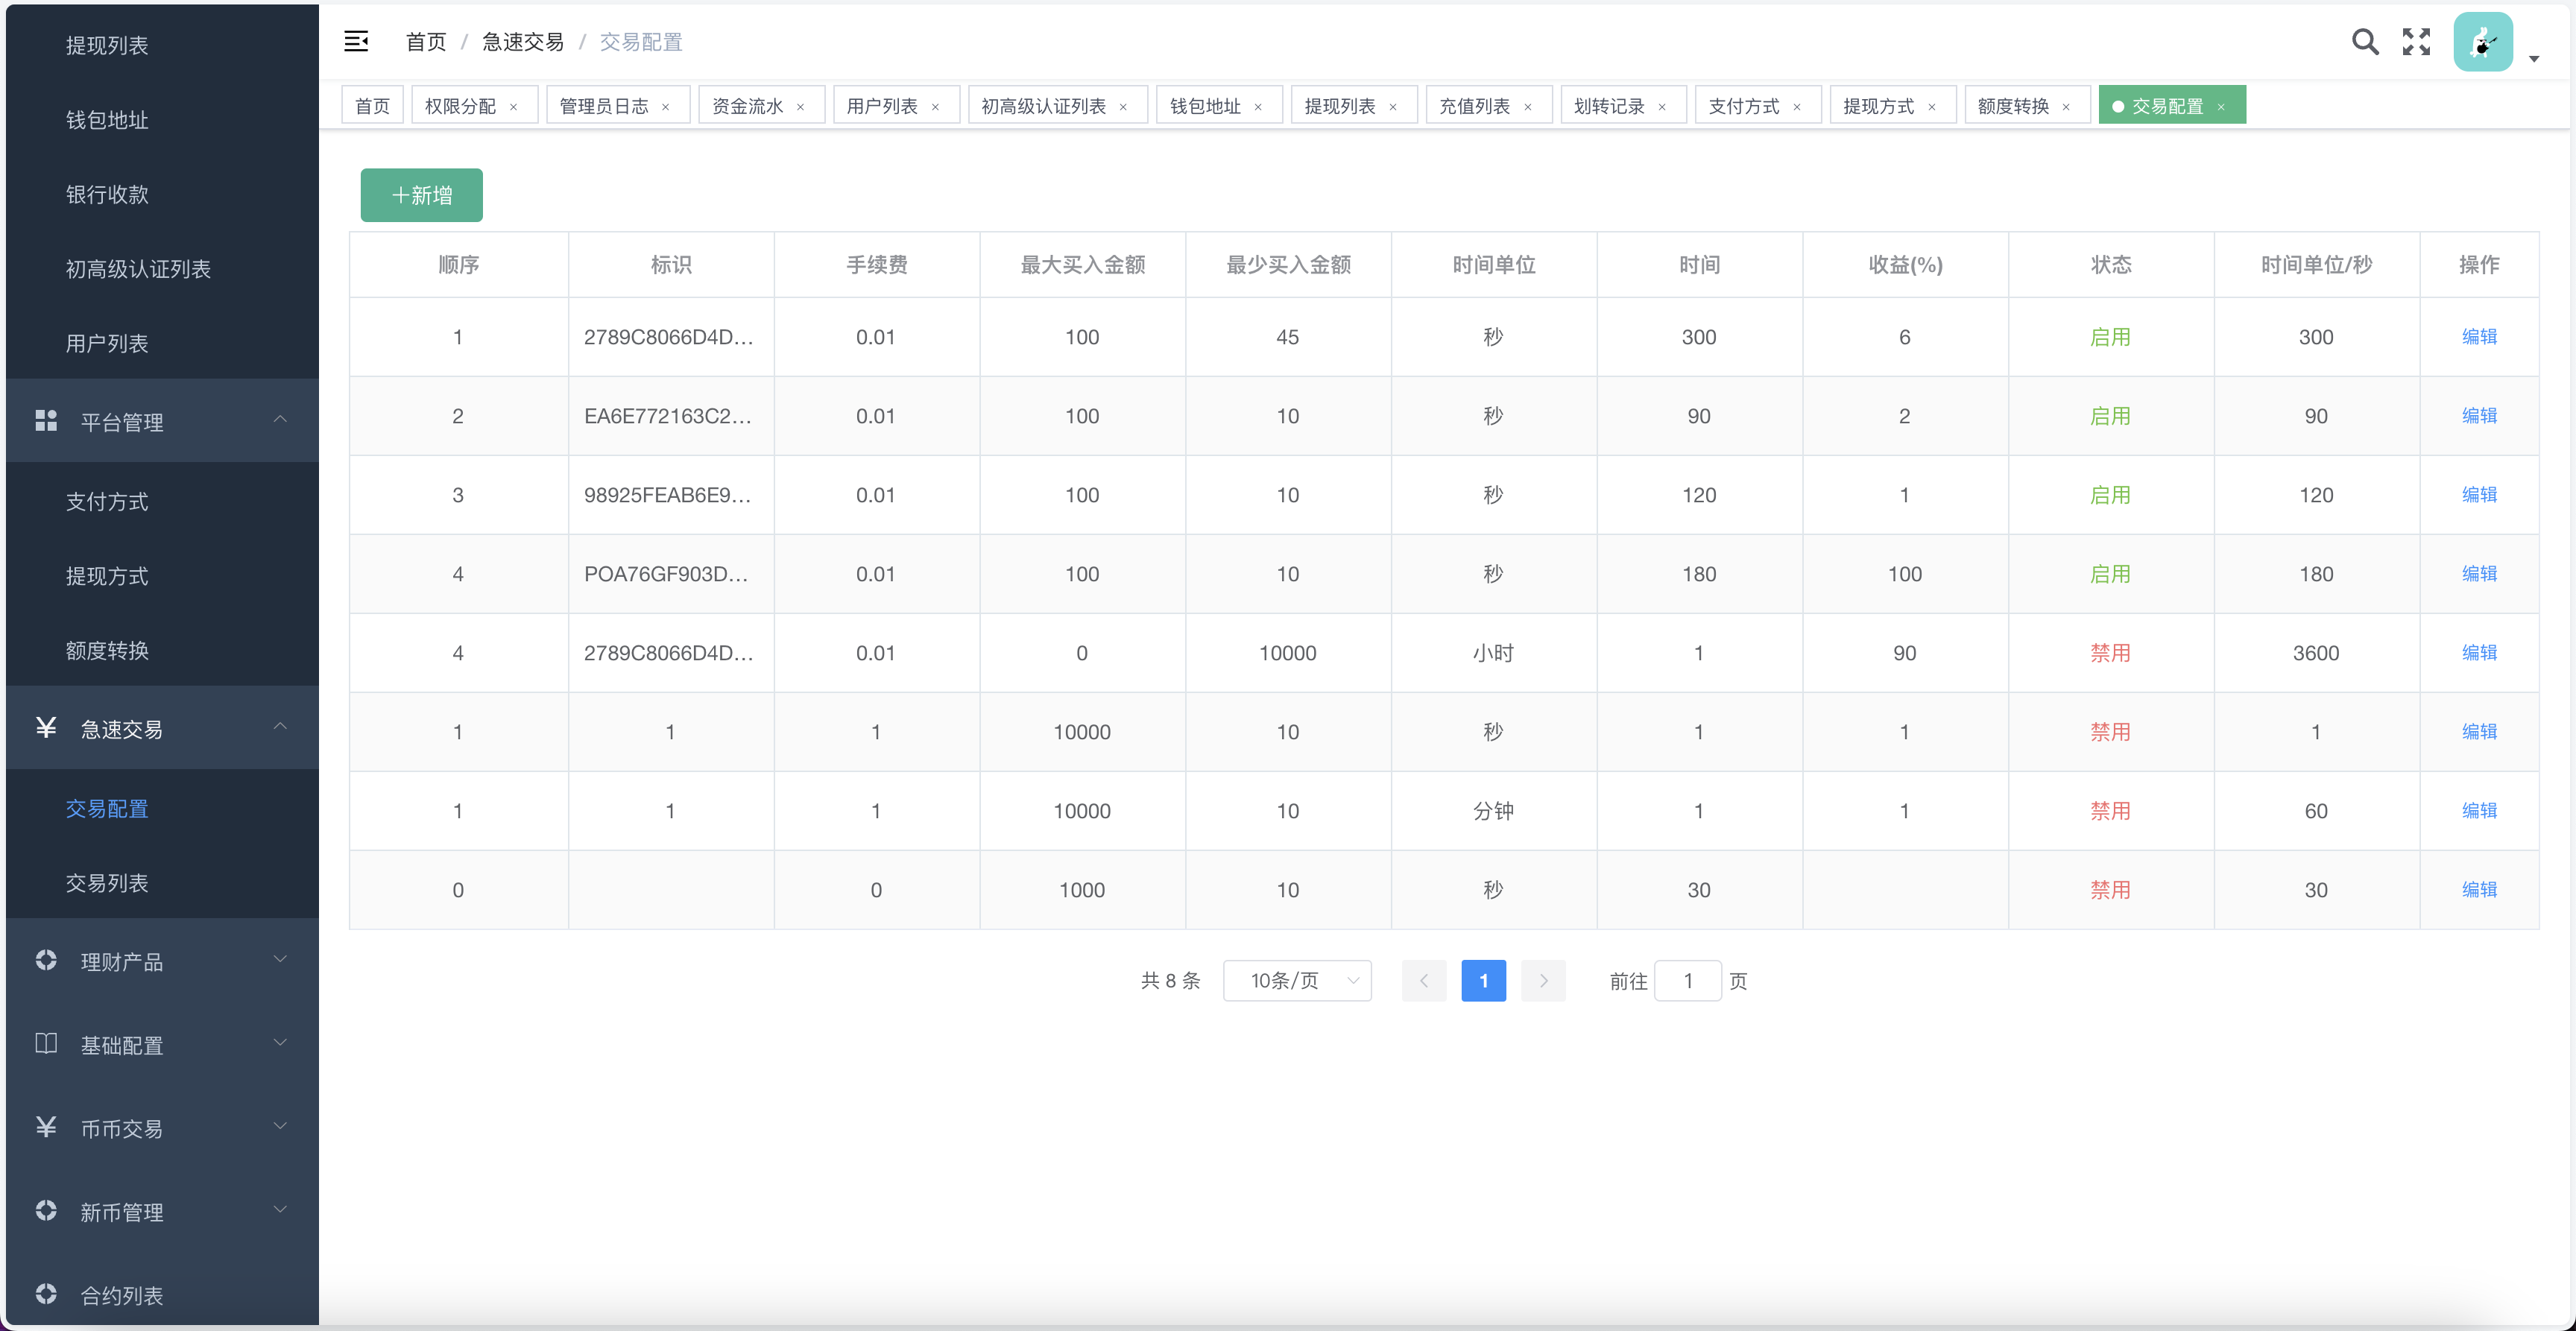Click the 理财产品 section icon

click(x=45, y=961)
